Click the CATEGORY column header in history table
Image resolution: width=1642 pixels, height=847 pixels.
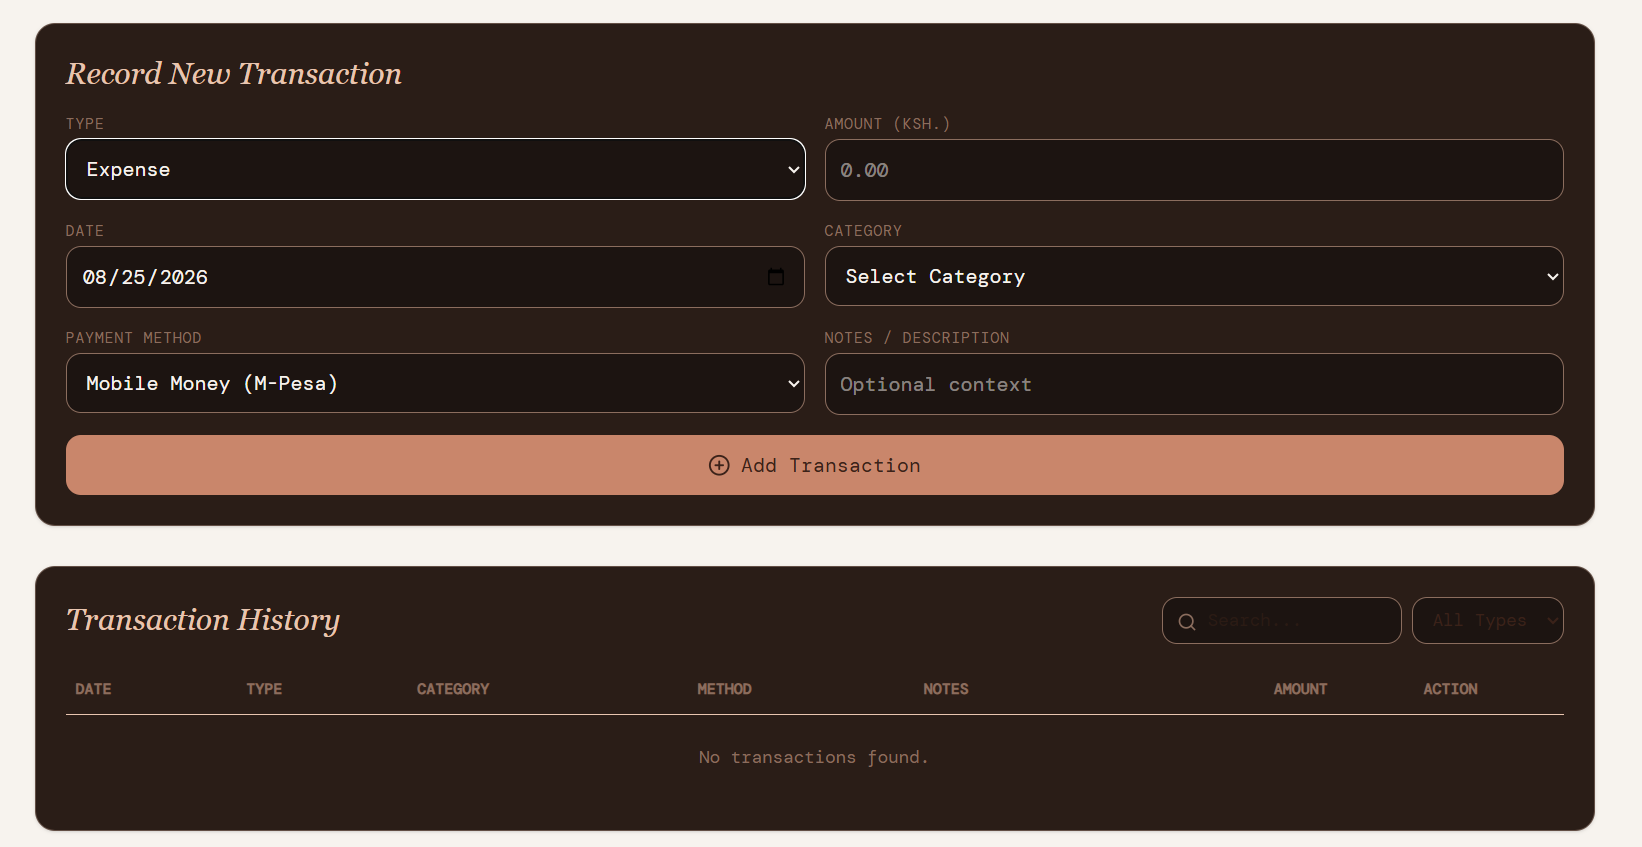453,689
